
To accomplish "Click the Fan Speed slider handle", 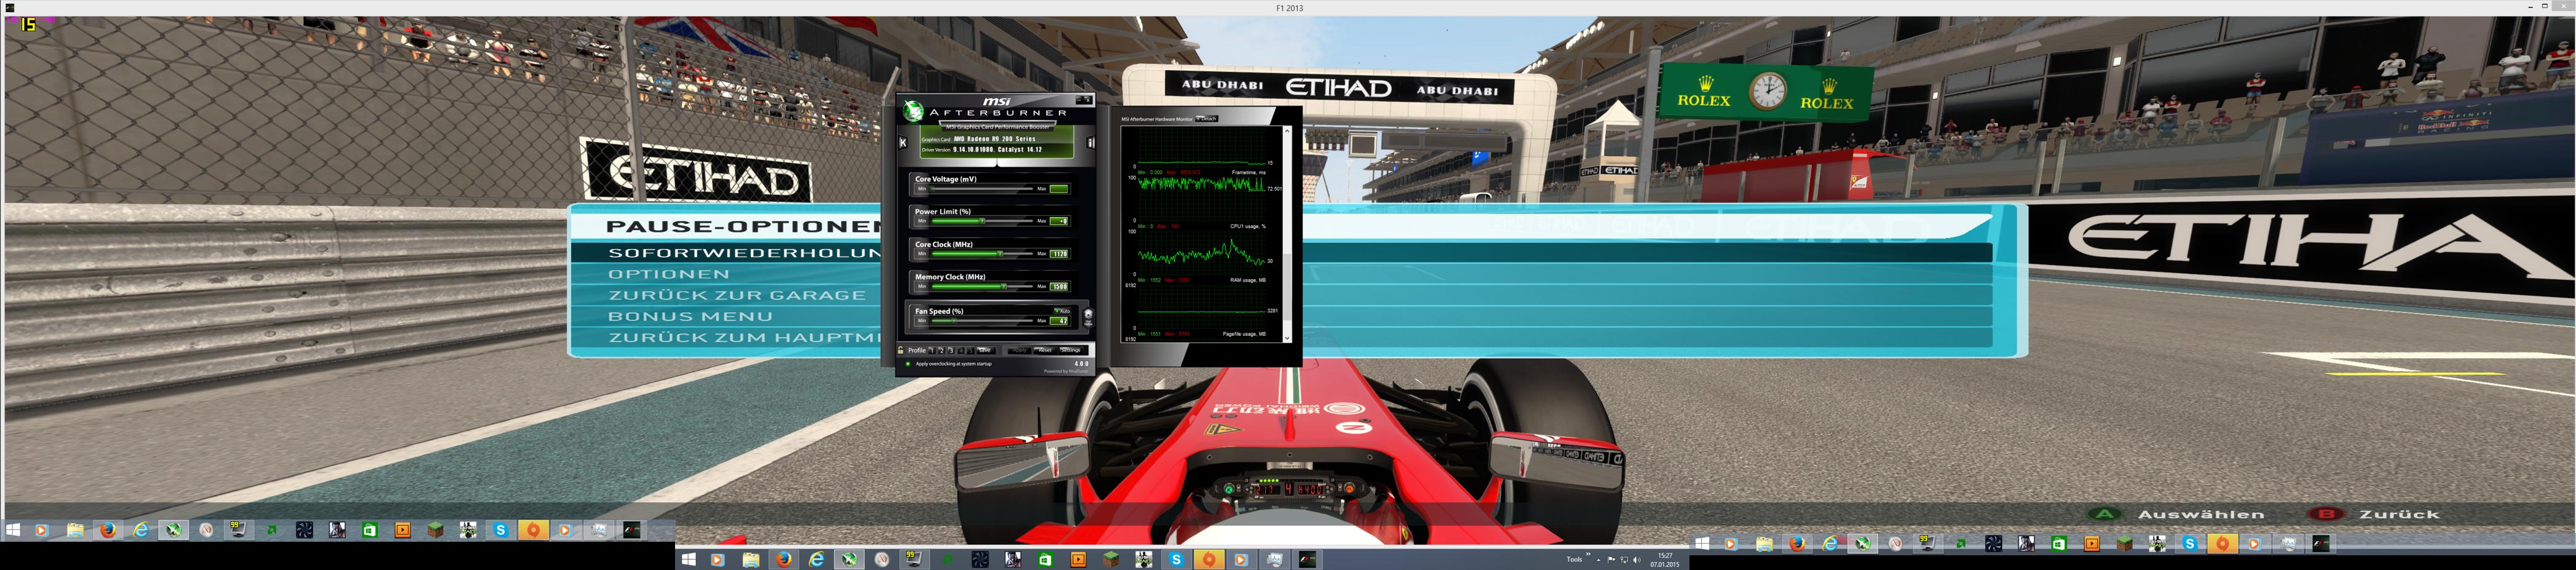I will tap(954, 321).
